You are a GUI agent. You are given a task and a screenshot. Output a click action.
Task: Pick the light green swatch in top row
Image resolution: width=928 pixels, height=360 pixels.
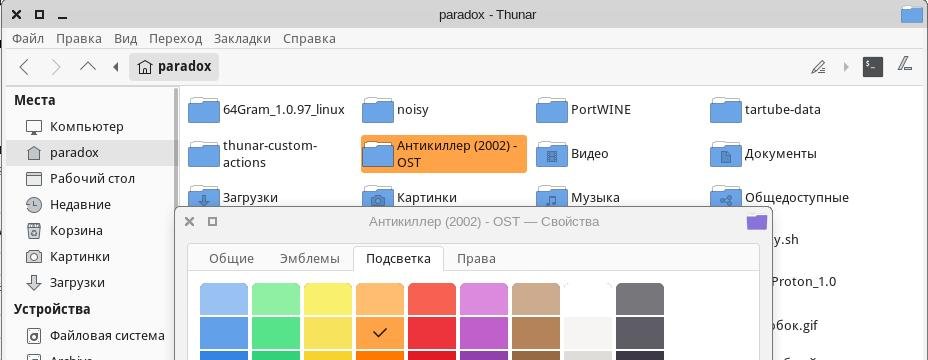click(276, 299)
